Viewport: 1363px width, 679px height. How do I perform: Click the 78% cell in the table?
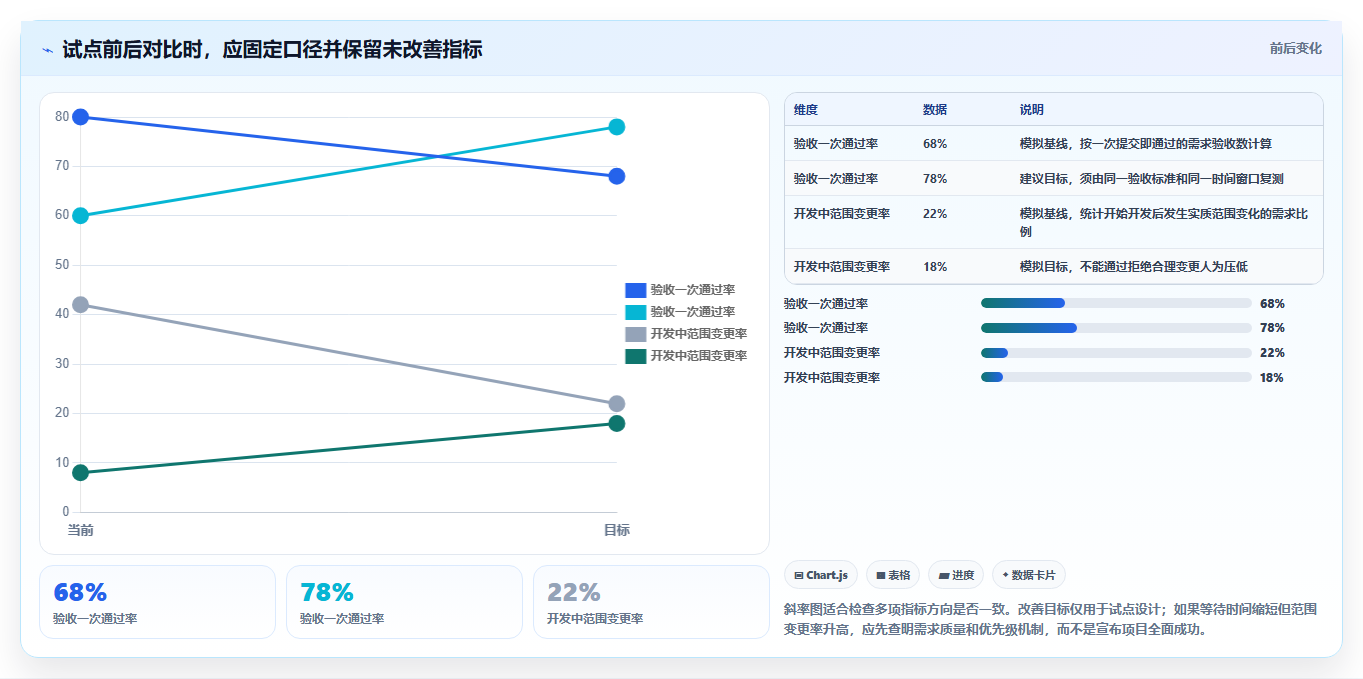[x=935, y=179]
